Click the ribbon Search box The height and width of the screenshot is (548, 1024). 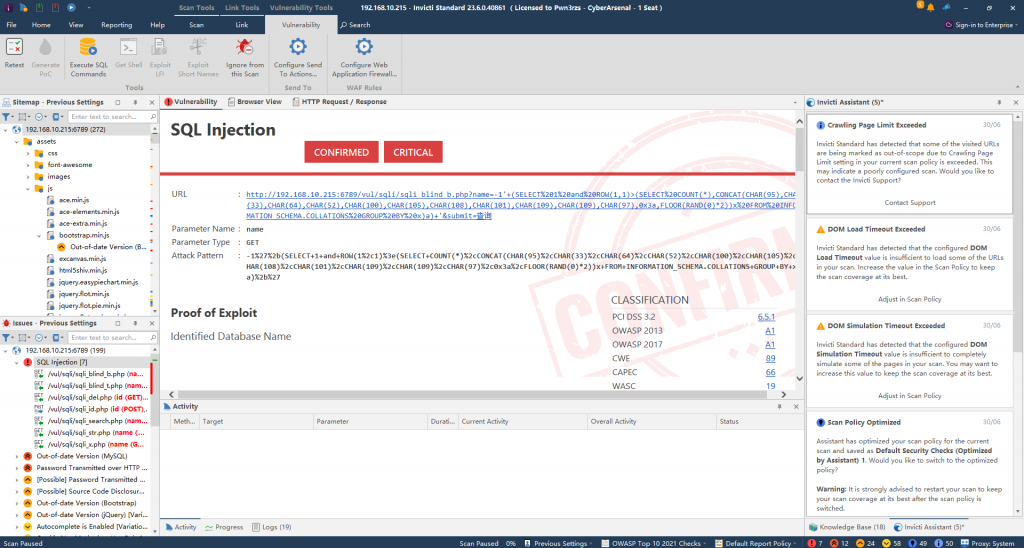pyautogui.click(x=355, y=25)
